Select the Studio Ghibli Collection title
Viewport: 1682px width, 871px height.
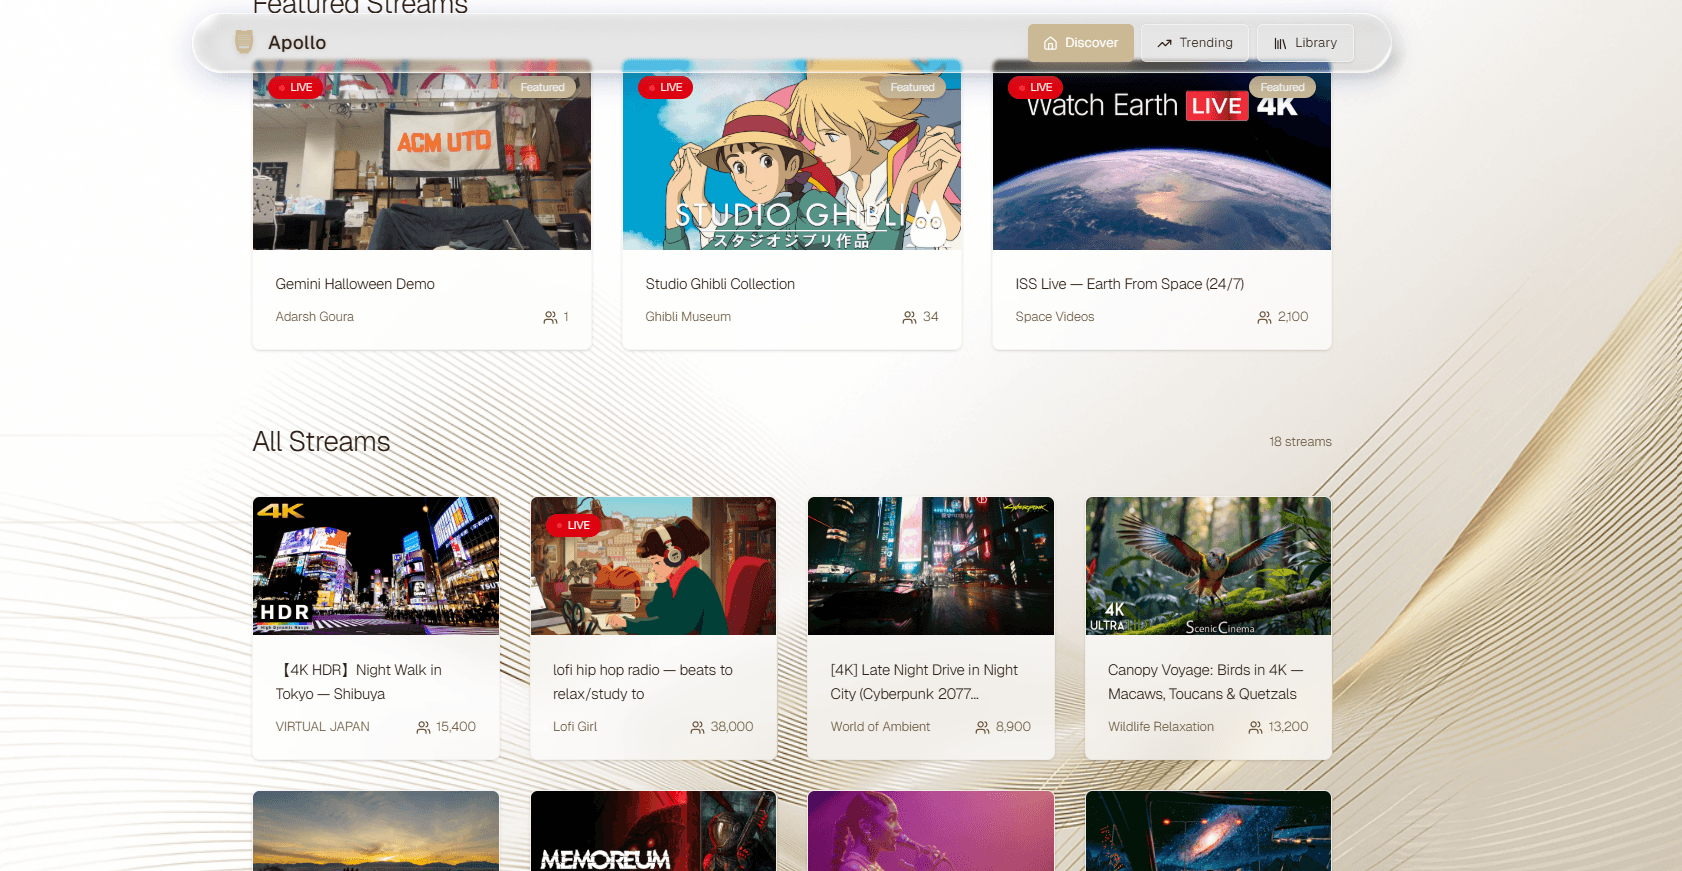tap(720, 284)
